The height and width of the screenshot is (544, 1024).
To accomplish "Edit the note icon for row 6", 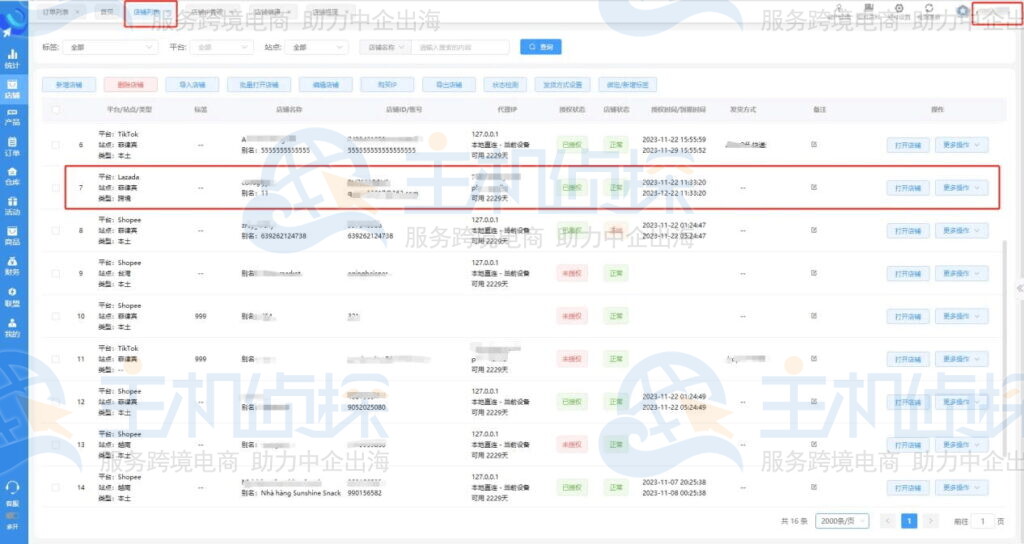I will [814, 144].
